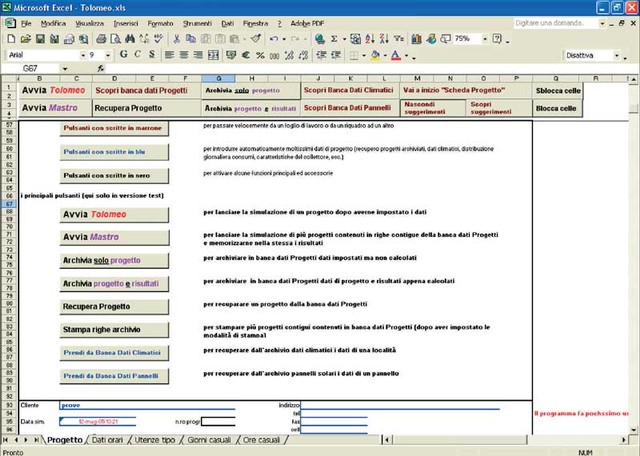The width and height of the screenshot is (640, 456).
Task: Open the Disattiva dropdown list
Action: click(617, 55)
